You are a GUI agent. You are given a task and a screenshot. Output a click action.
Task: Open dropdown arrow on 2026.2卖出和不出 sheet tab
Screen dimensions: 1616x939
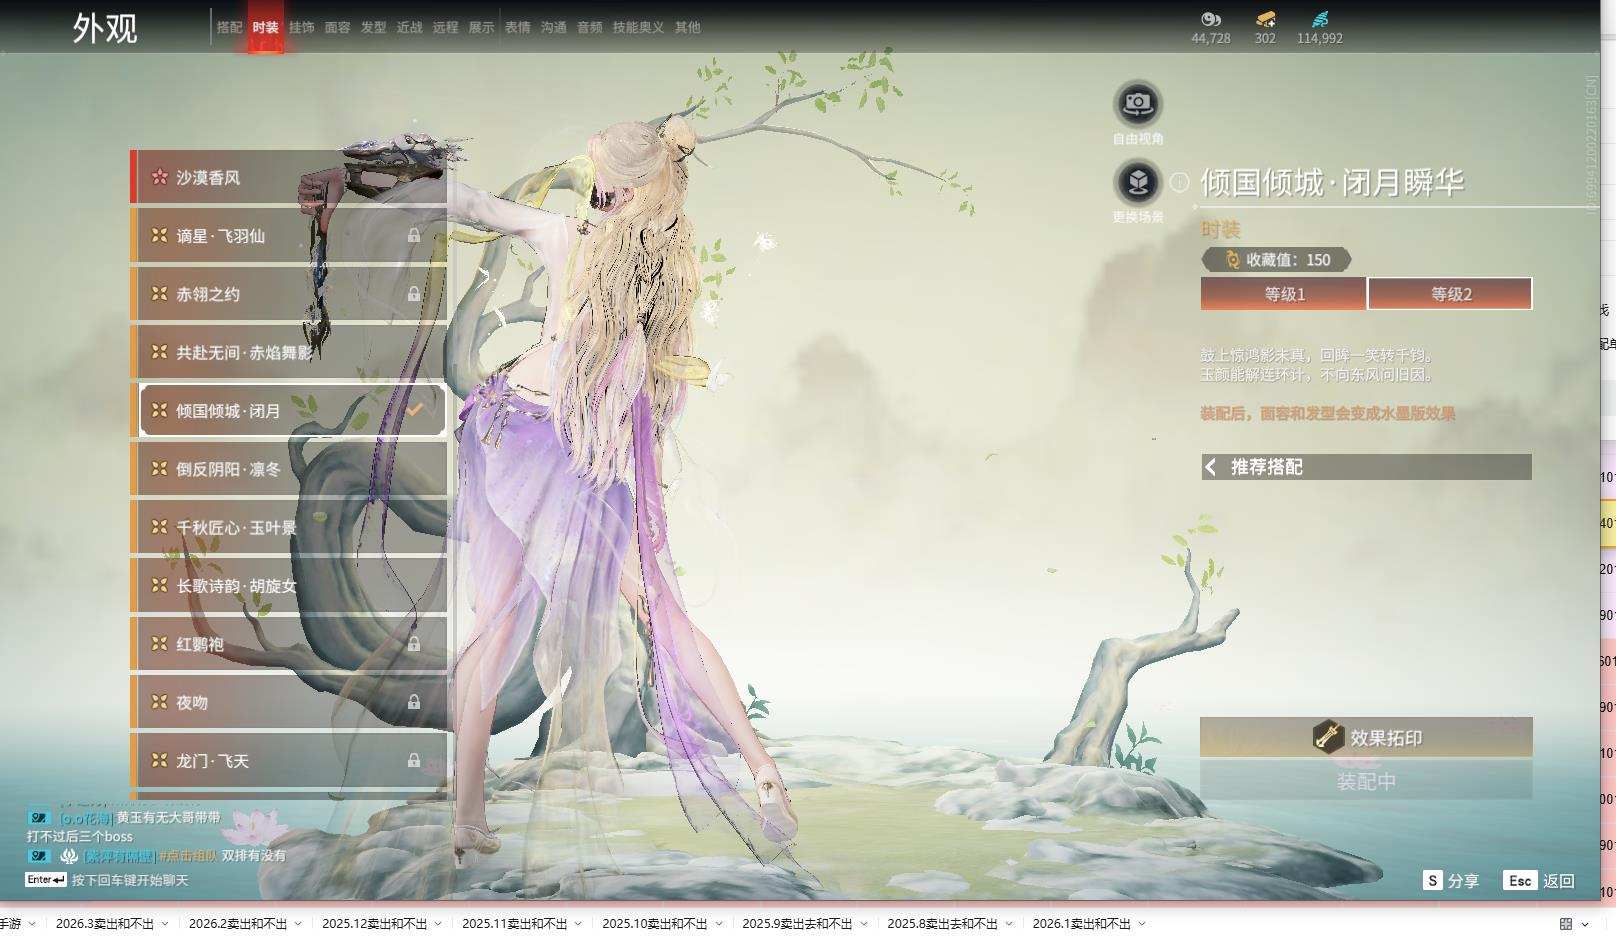tap(298, 923)
